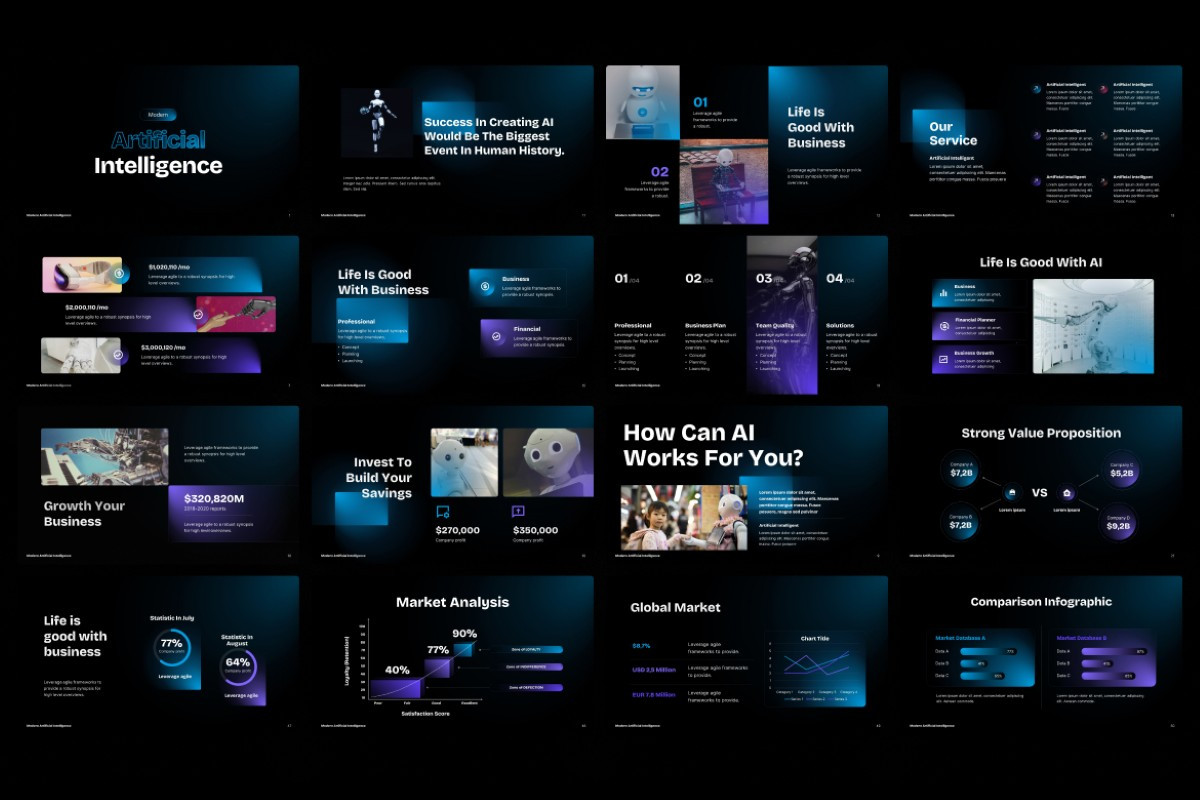Open the How Can AI Works For You slide

click(747, 484)
